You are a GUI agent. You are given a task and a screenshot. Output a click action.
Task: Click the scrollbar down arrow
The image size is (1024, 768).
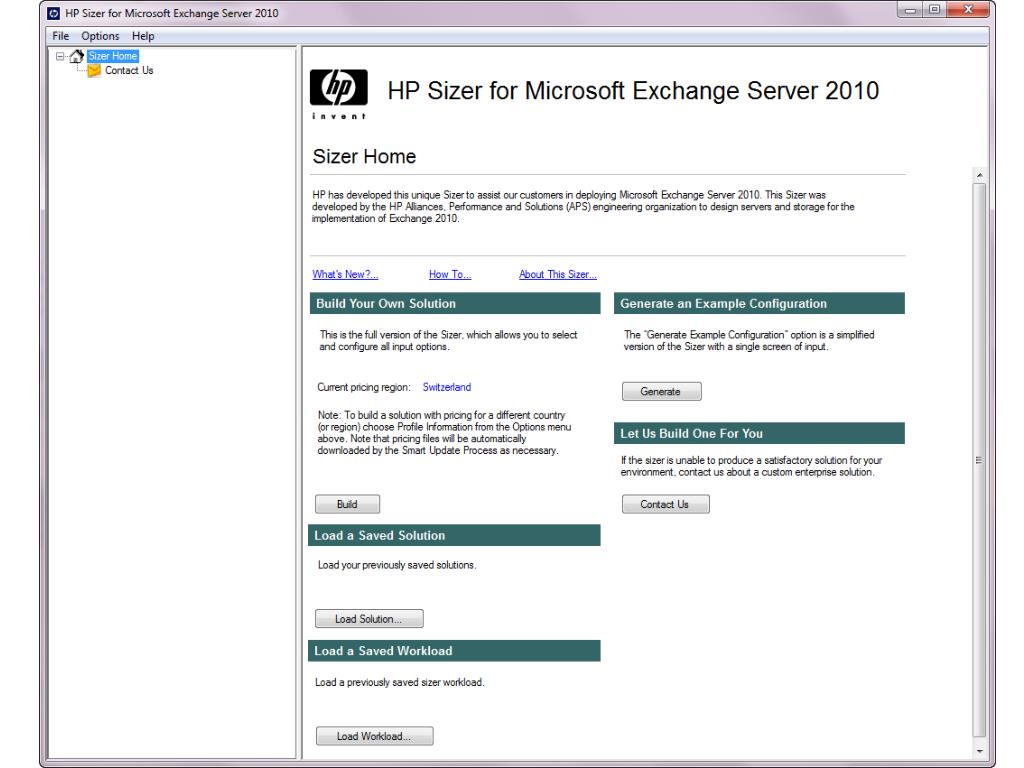[x=980, y=751]
